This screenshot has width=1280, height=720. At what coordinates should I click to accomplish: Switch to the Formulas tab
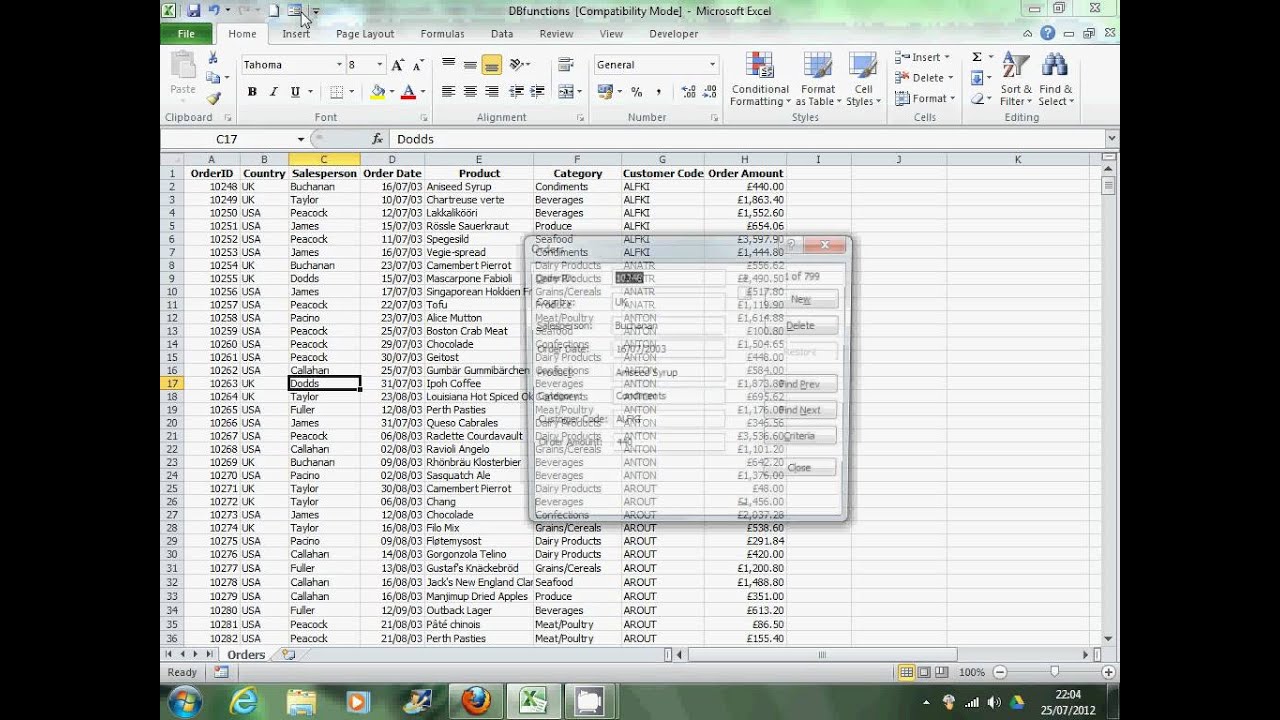point(442,33)
